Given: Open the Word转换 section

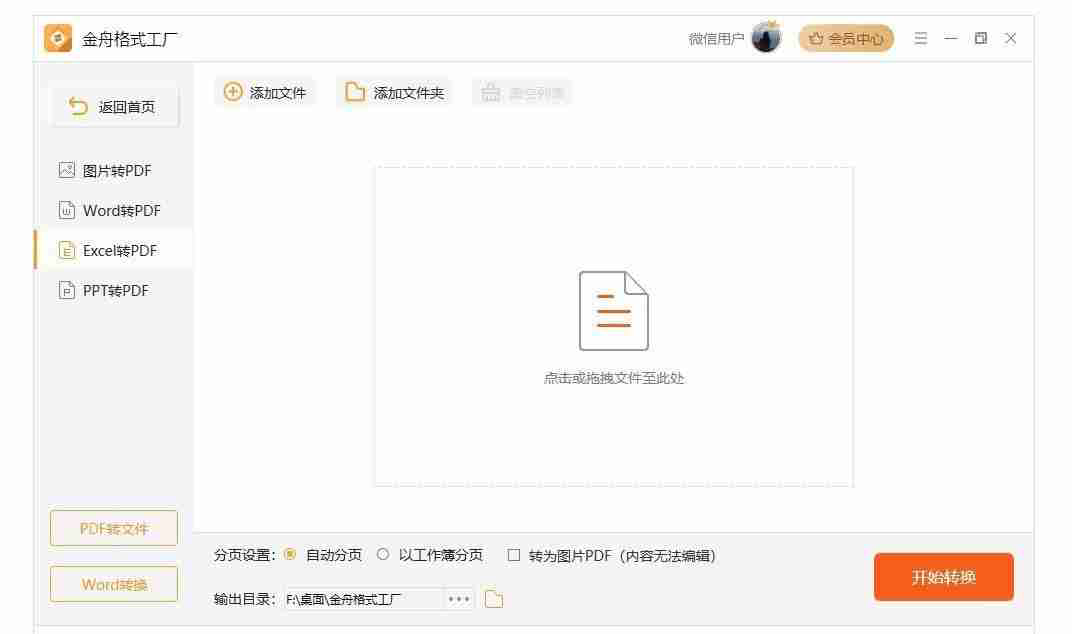Looking at the screenshot, I should coord(114,584).
